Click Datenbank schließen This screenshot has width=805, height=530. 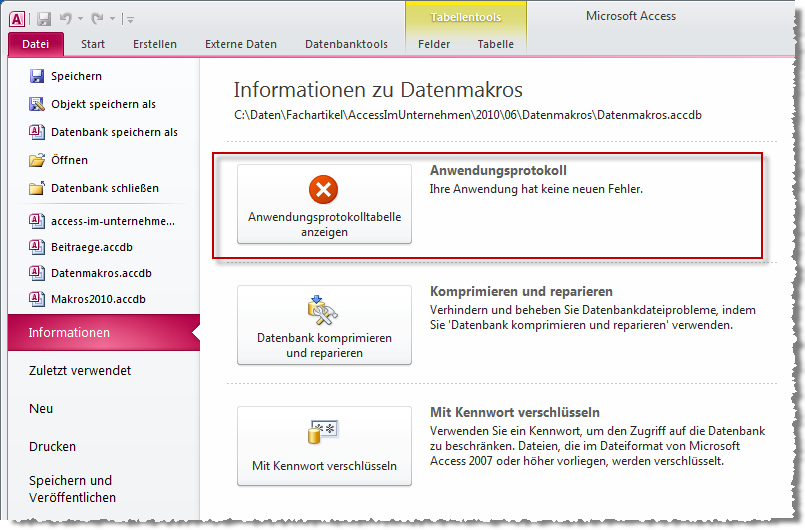tap(104, 188)
